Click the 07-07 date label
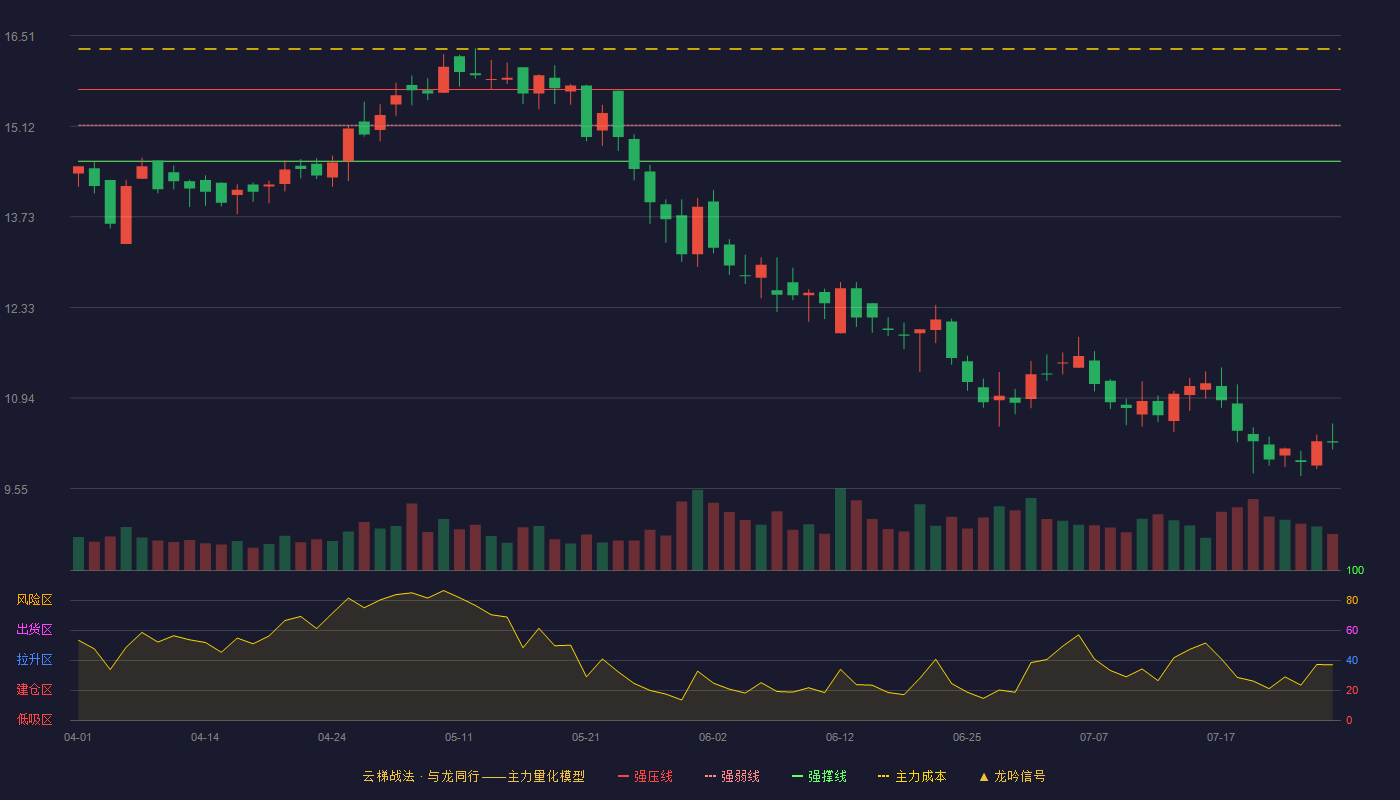1400x800 pixels. coord(1094,737)
